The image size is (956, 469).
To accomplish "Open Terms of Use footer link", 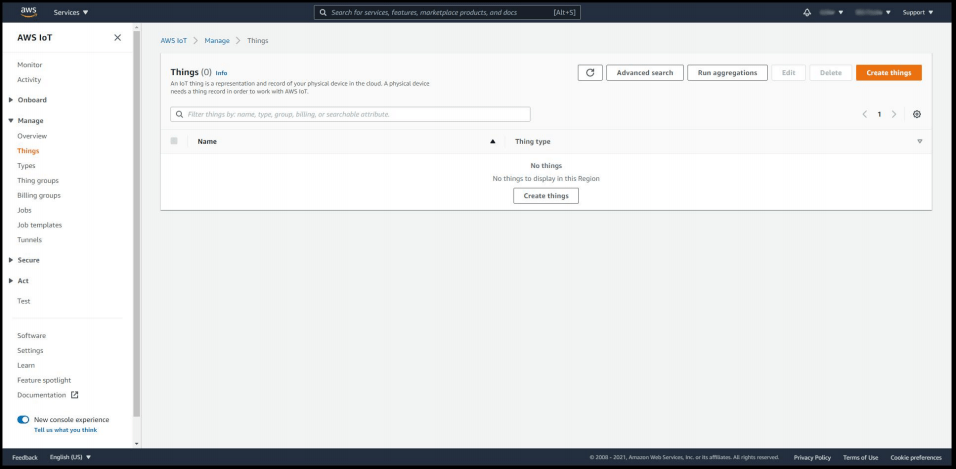I will click(x=860, y=457).
